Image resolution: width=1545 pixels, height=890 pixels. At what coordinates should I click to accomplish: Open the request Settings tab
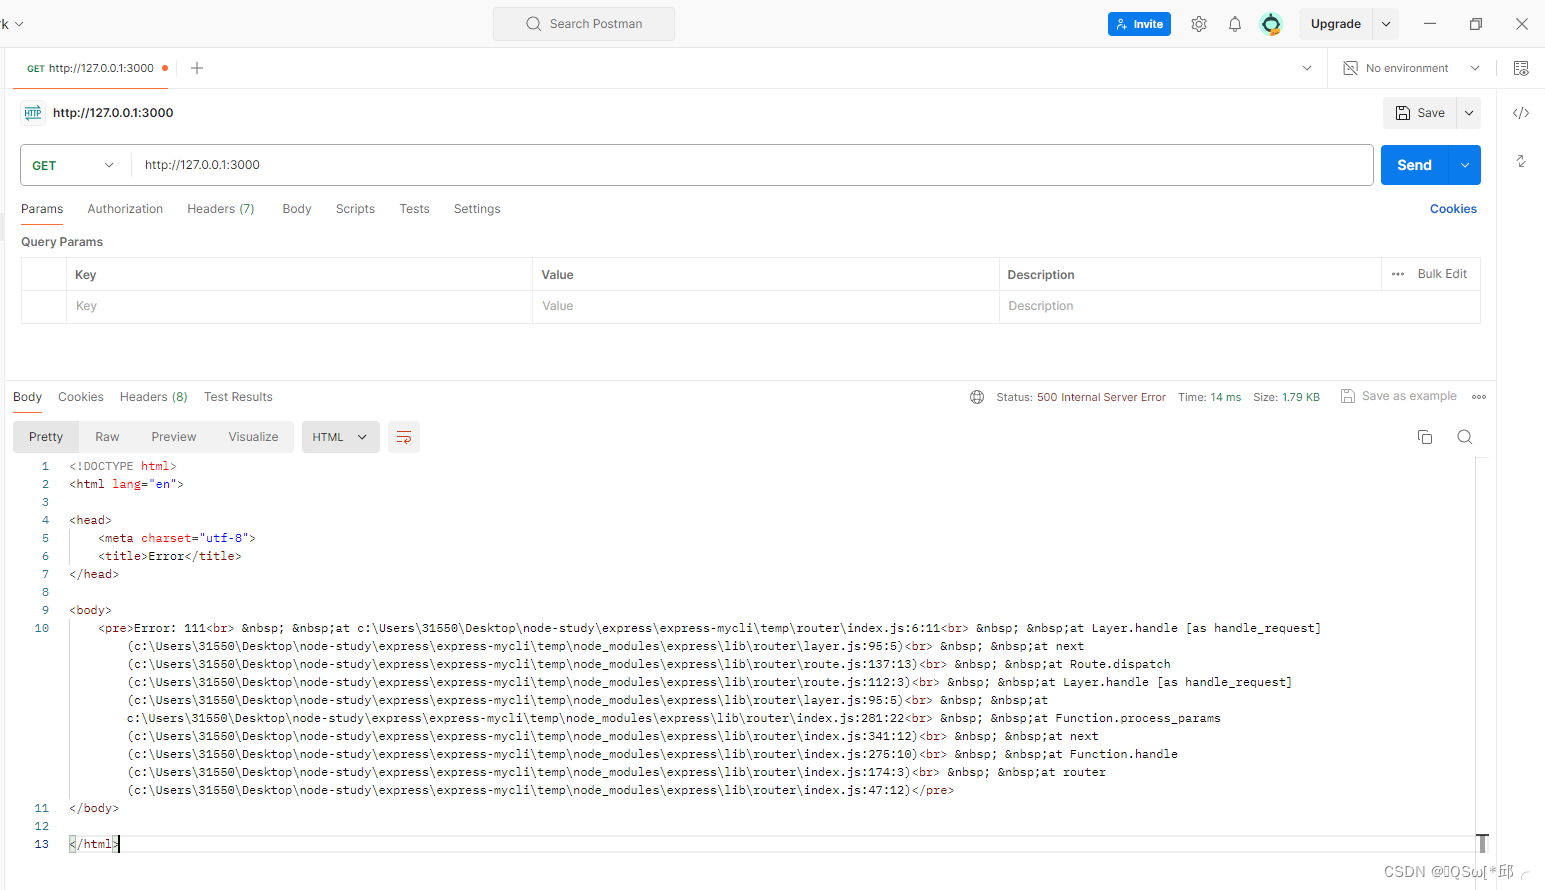pos(477,209)
